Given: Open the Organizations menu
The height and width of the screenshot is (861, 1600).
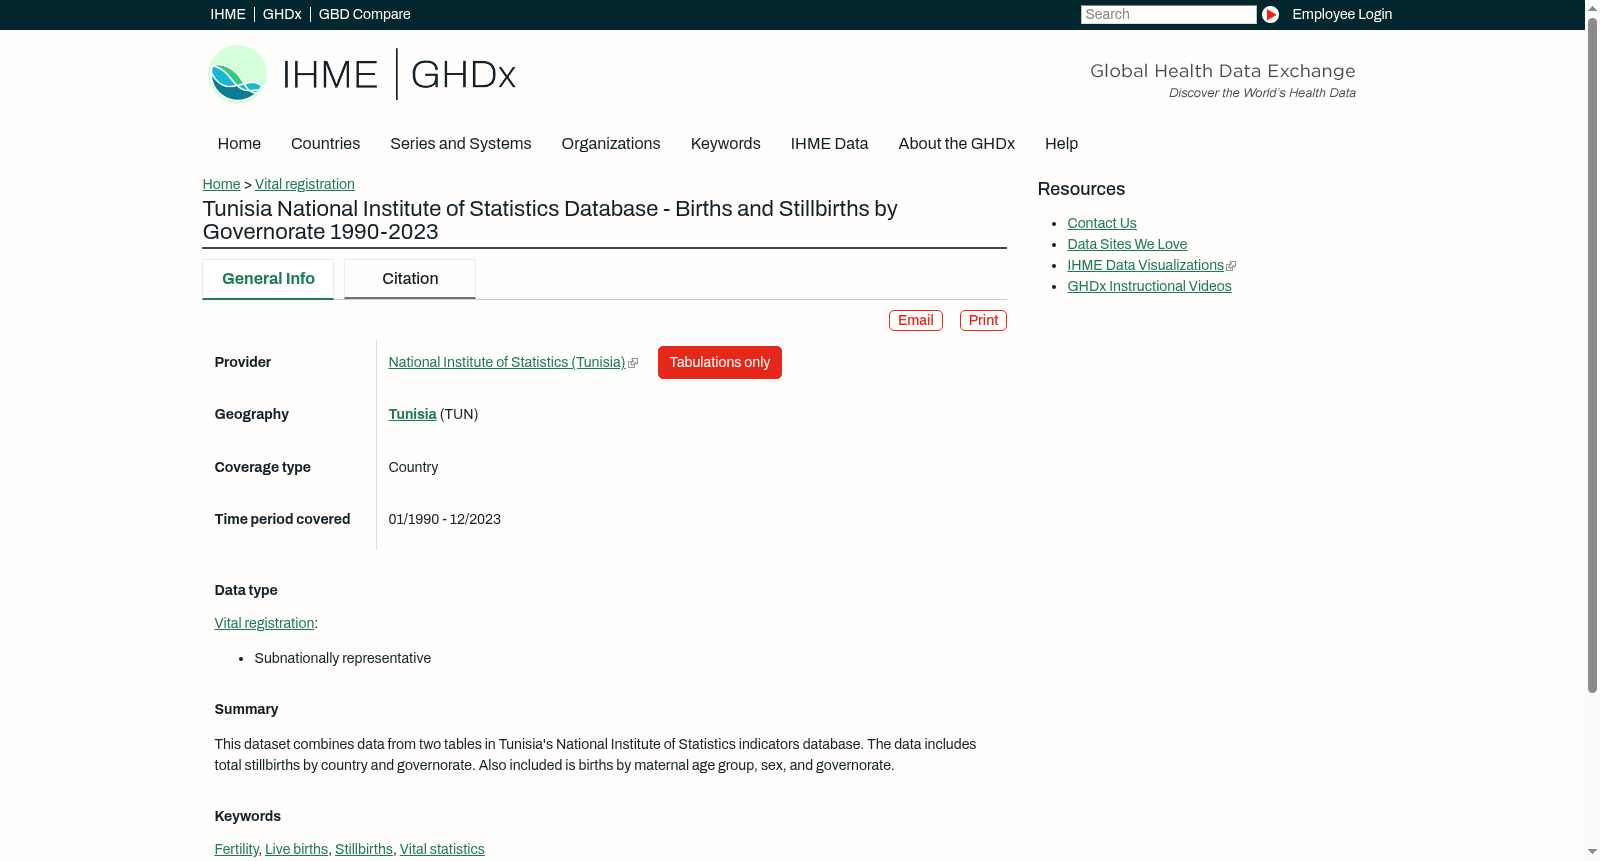Looking at the screenshot, I should tap(611, 144).
